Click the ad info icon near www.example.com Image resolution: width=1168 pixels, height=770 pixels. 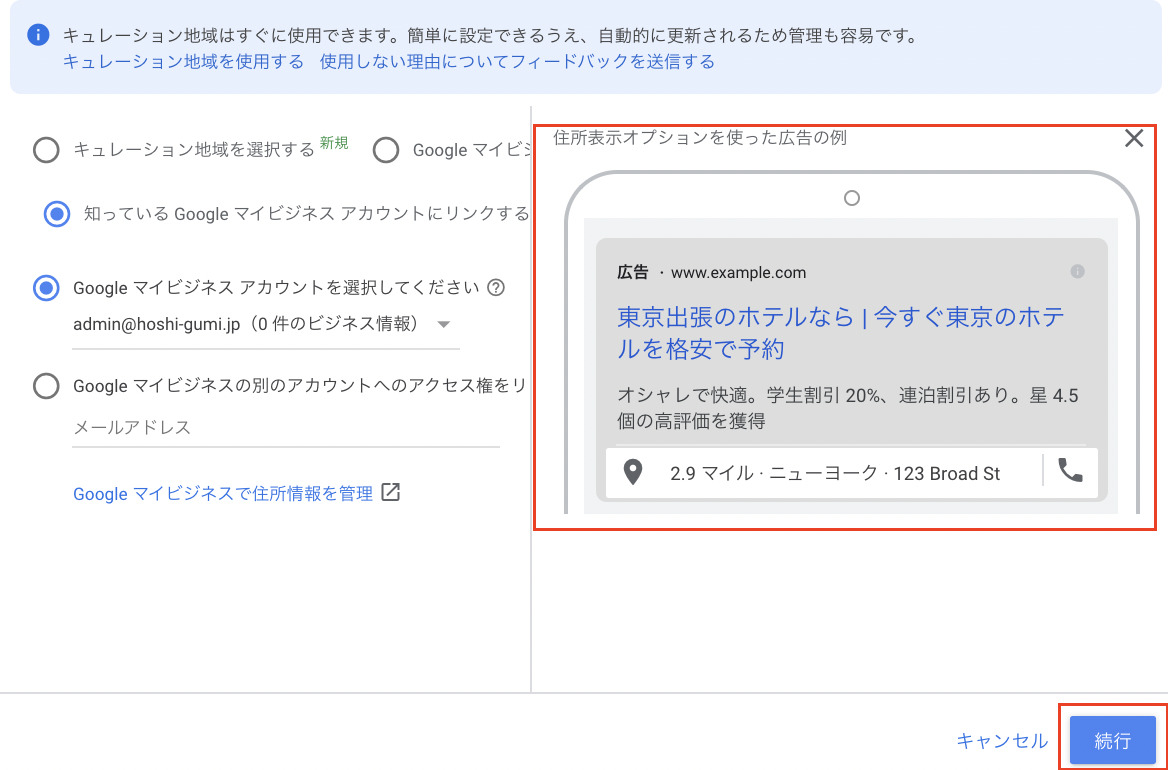pyautogui.click(x=1076, y=269)
